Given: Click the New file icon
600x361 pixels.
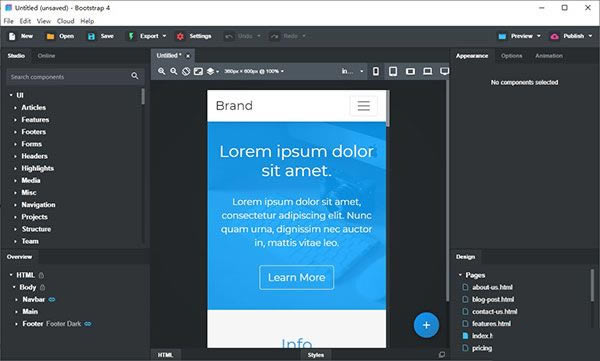Looking at the screenshot, I should point(12,36).
